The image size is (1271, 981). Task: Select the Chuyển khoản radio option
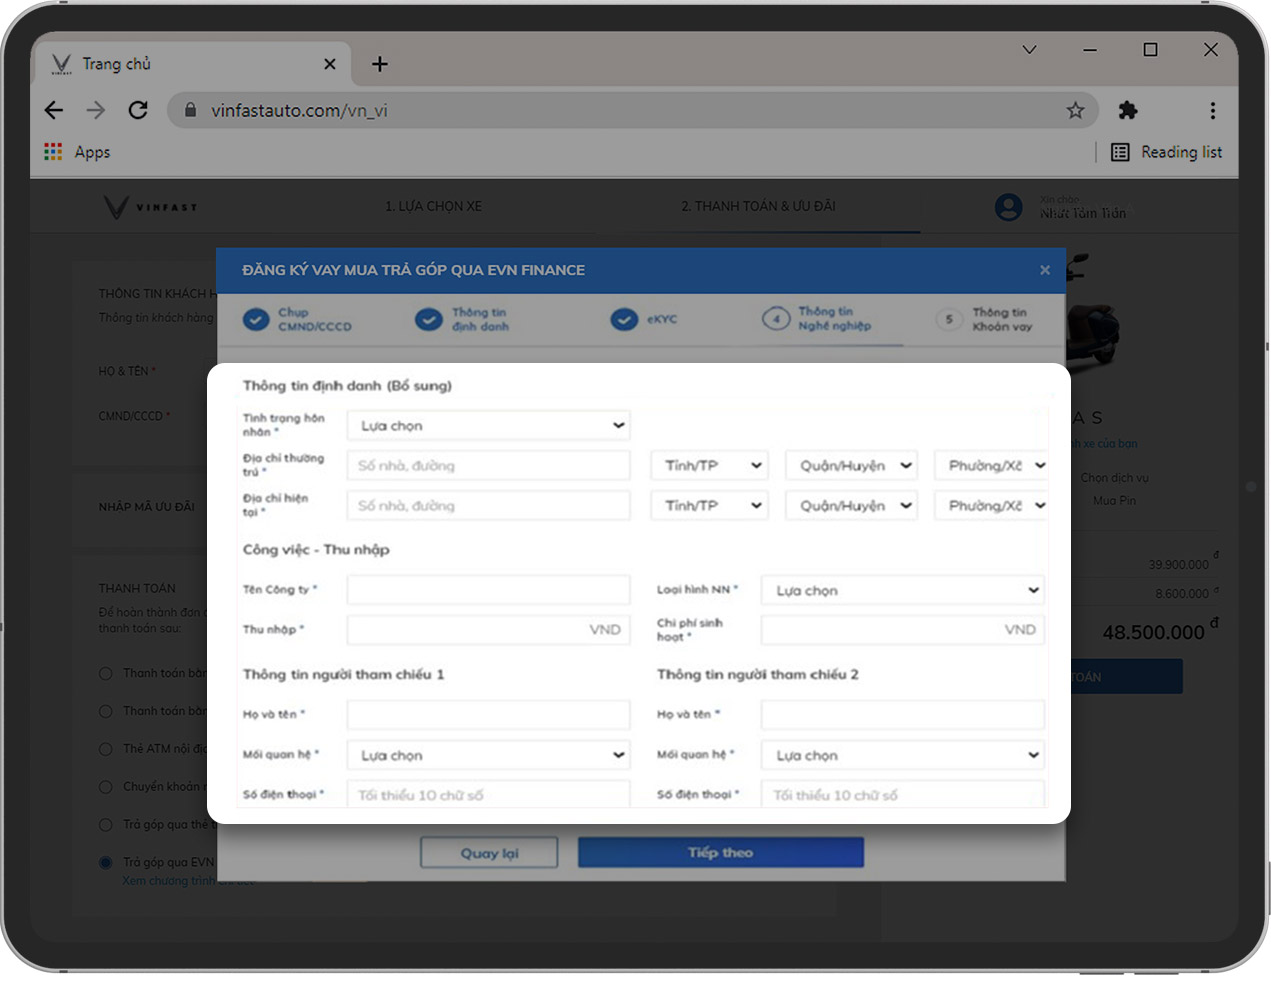(x=106, y=787)
